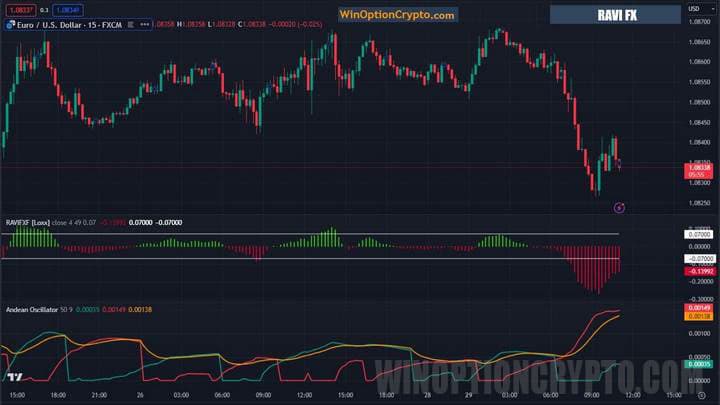
Task: Click the 21:00 label on the time axis
Action: coord(99,395)
